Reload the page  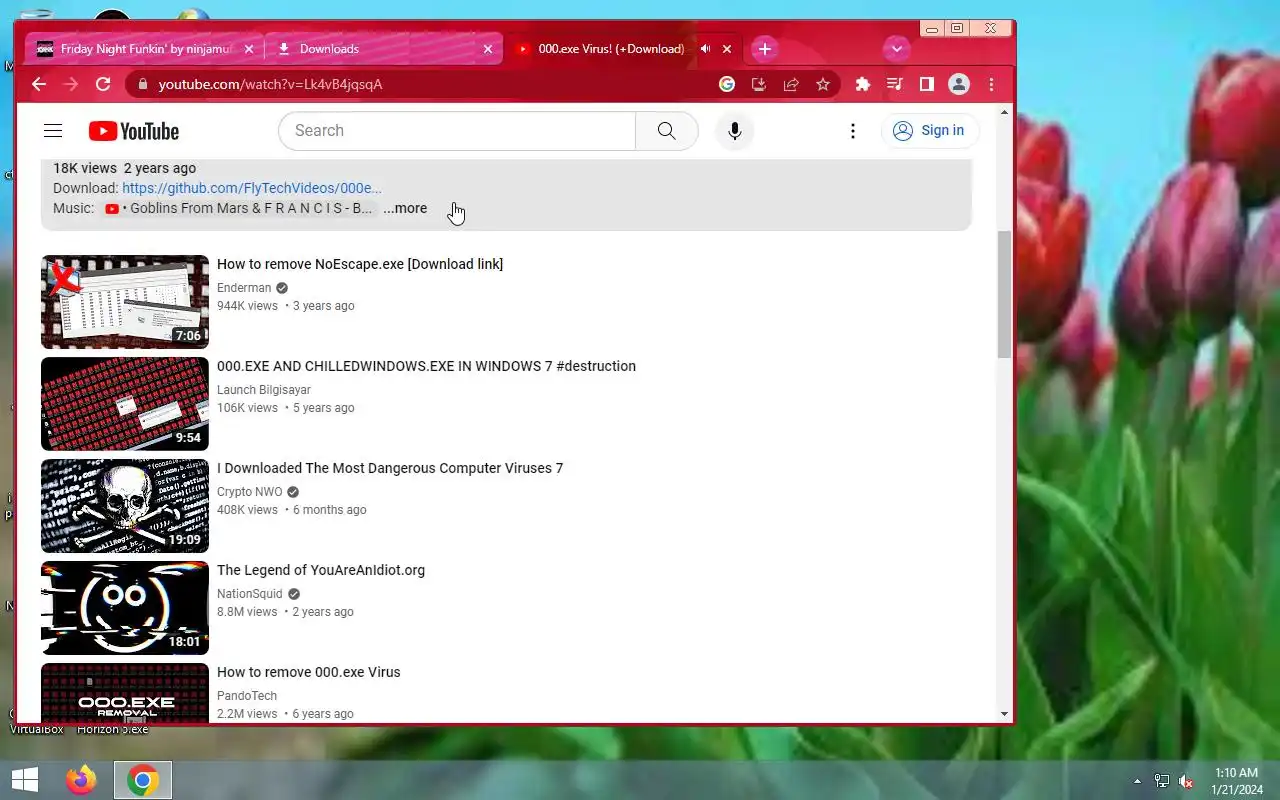(x=103, y=84)
